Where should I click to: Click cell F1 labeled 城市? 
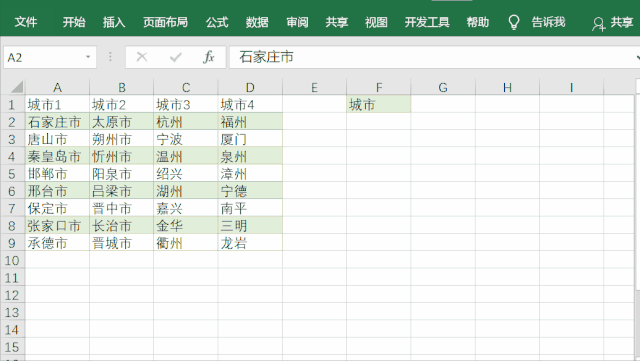click(379, 105)
